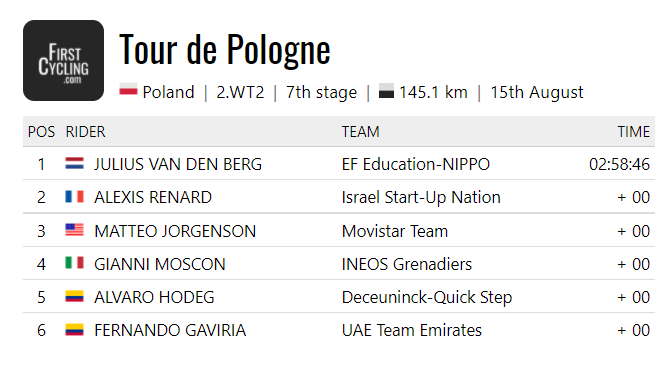This screenshot has width=666, height=368.
Task: Click the Netherlands flag next to Julius Van Den Berg
Action: pos(74,164)
